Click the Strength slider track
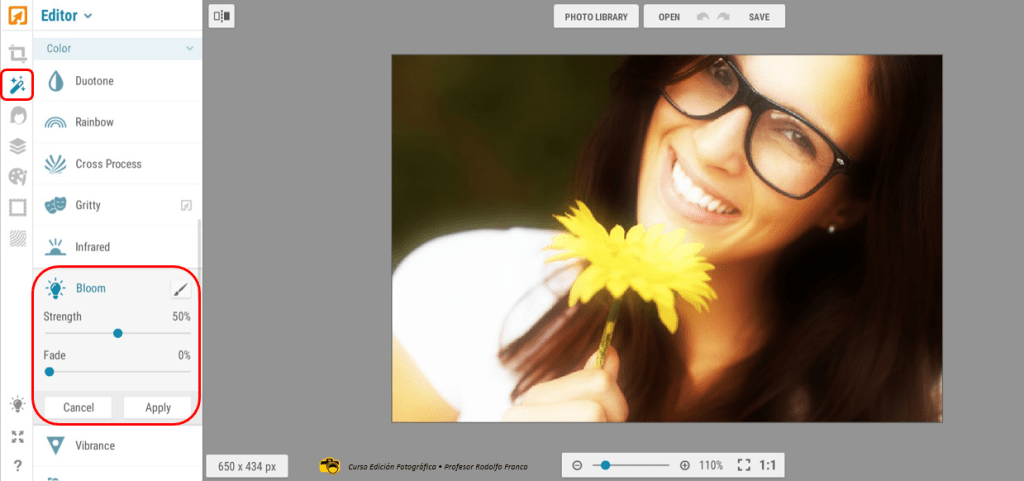1024x481 pixels. 150,333
